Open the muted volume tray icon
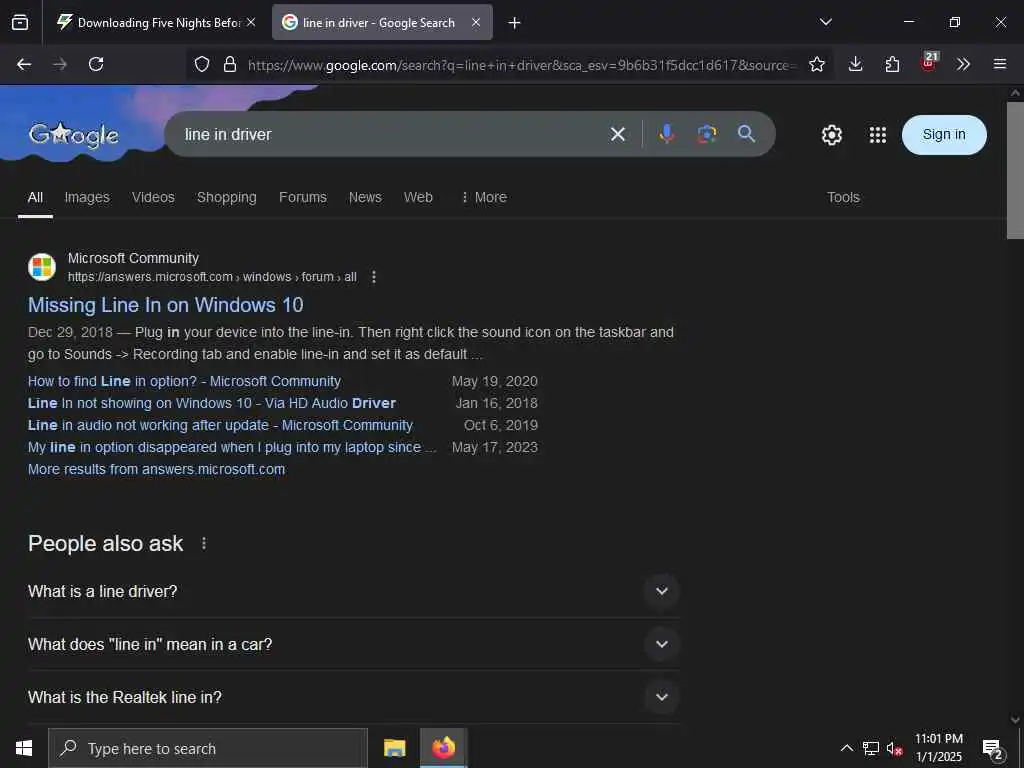The image size is (1024, 768). 894,748
